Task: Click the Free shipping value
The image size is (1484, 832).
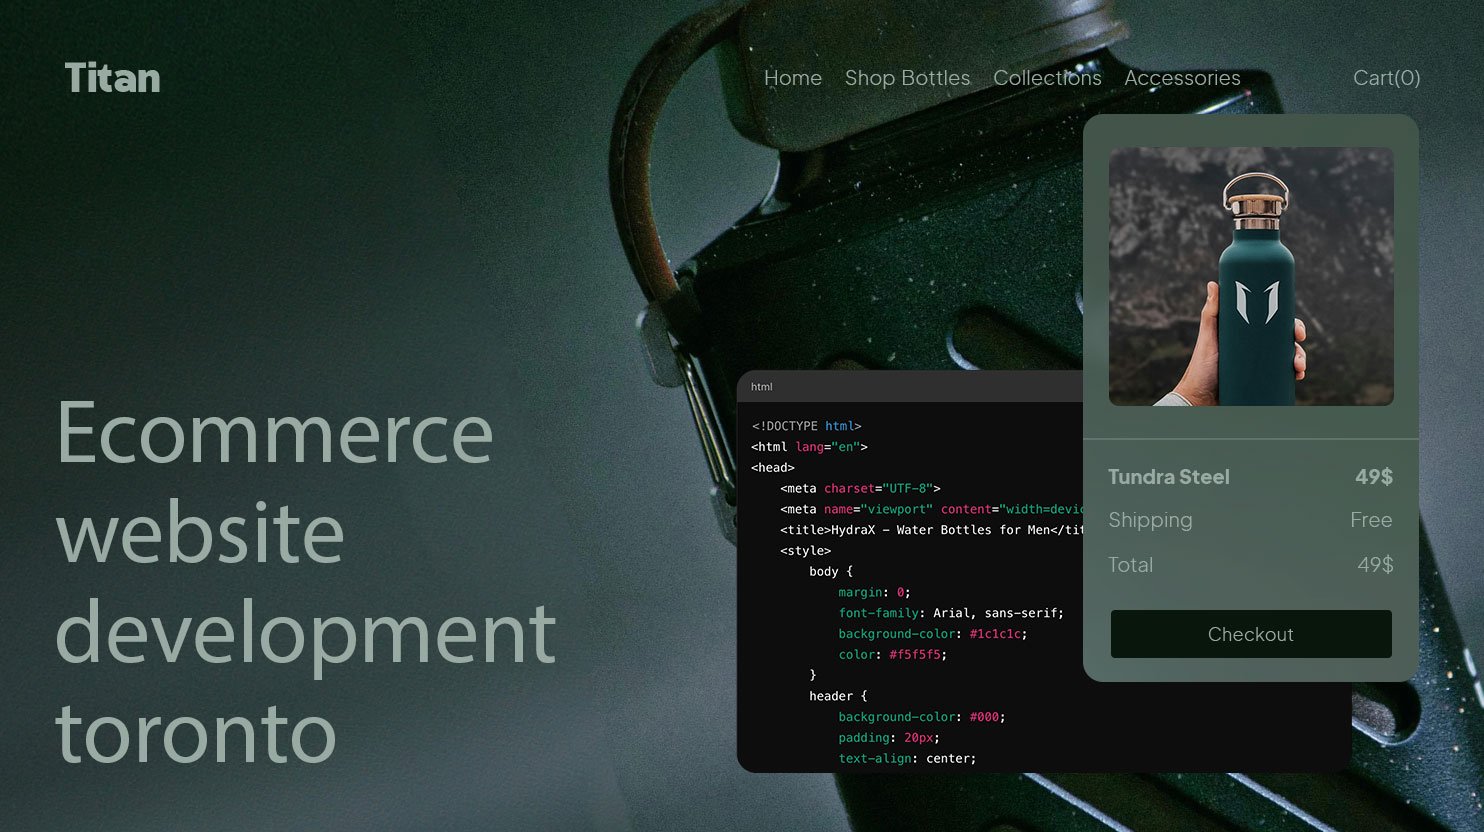Action: click(x=1371, y=520)
